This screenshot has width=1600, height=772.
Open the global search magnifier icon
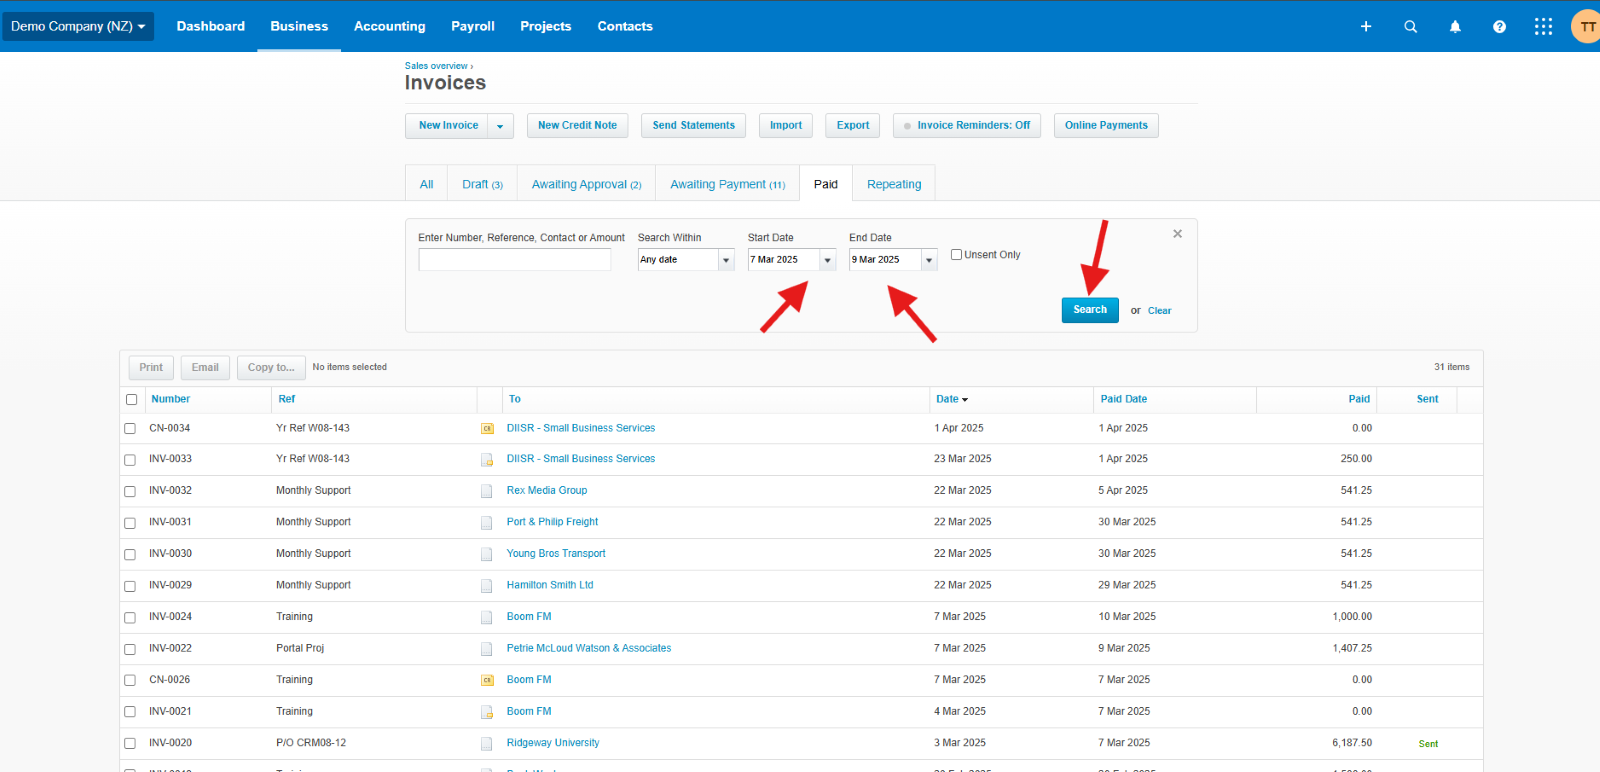(1411, 26)
